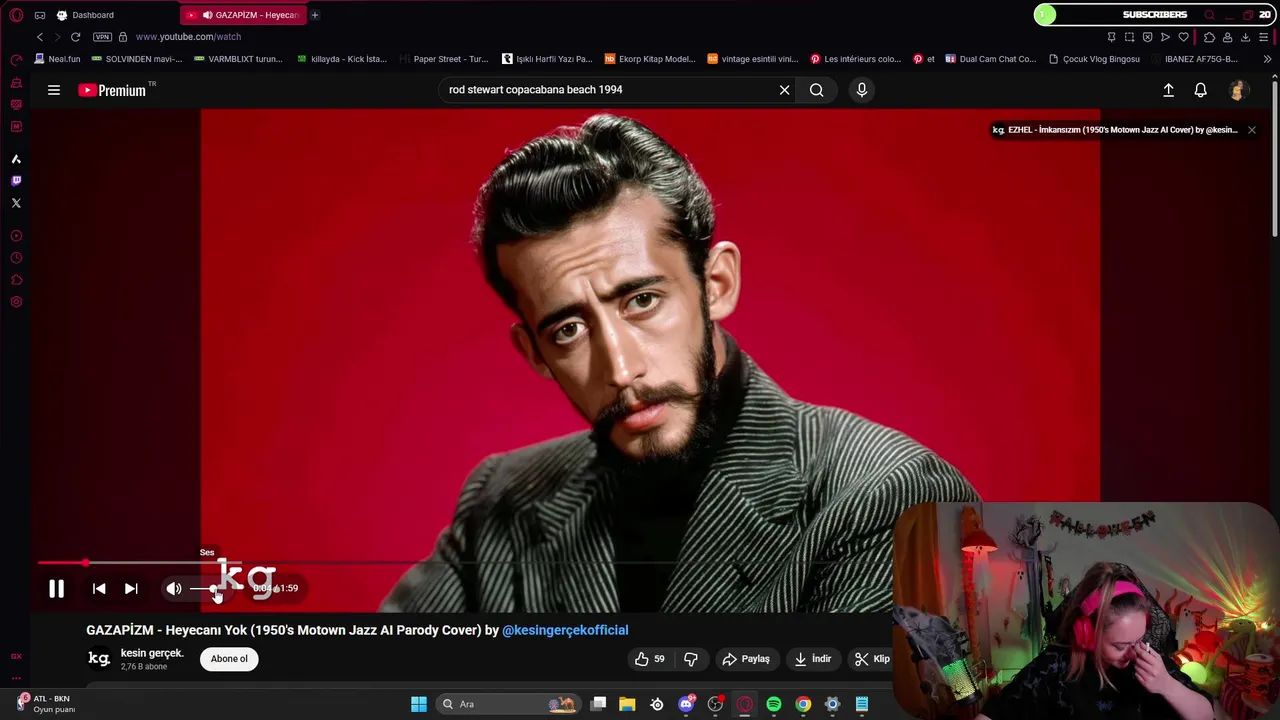Start voice search with the microphone
The height and width of the screenshot is (720, 1280).
(x=862, y=90)
